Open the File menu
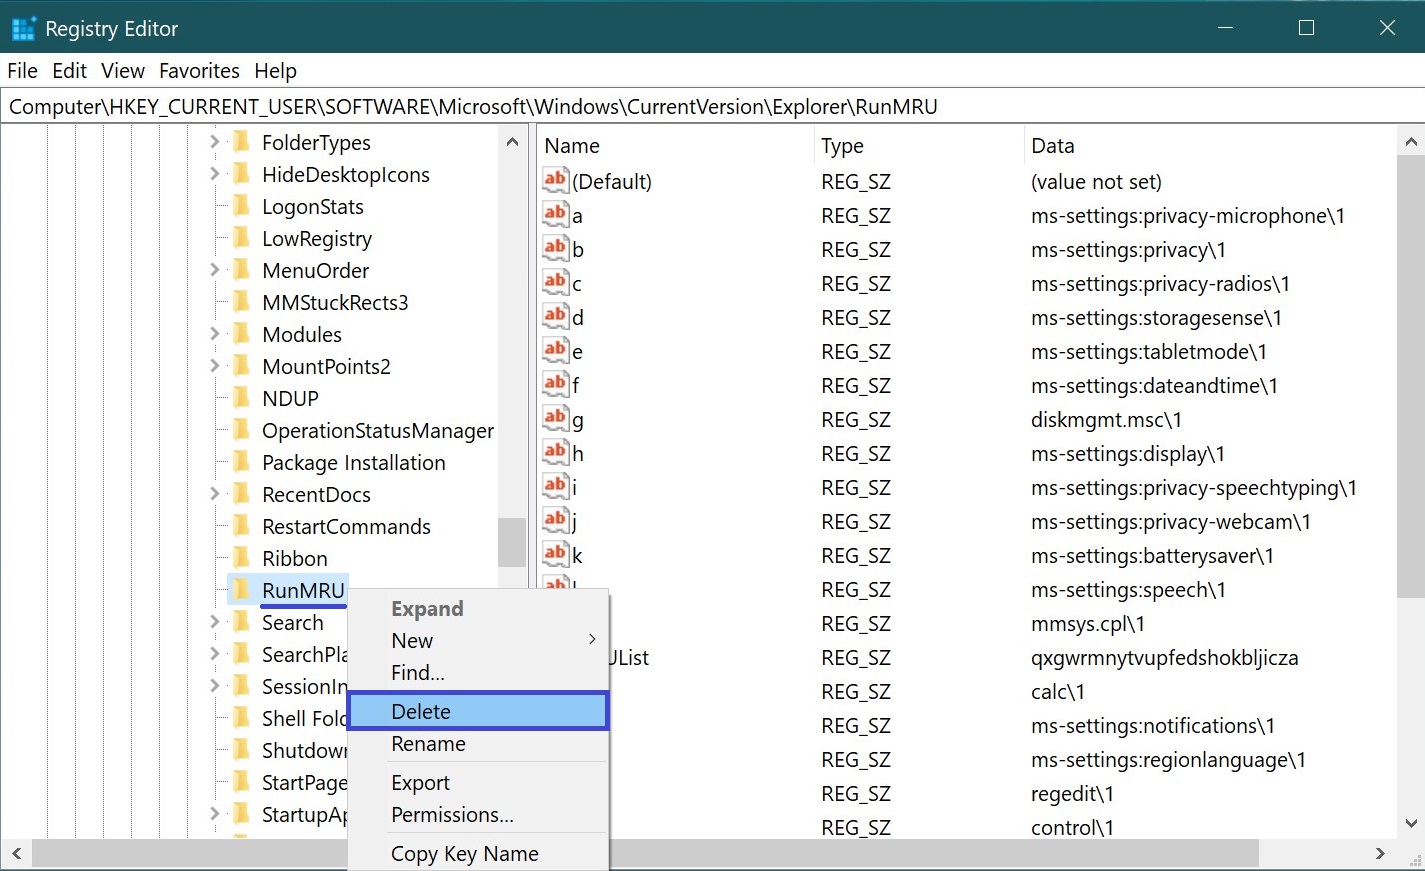1425x871 pixels. (x=22, y=71)
